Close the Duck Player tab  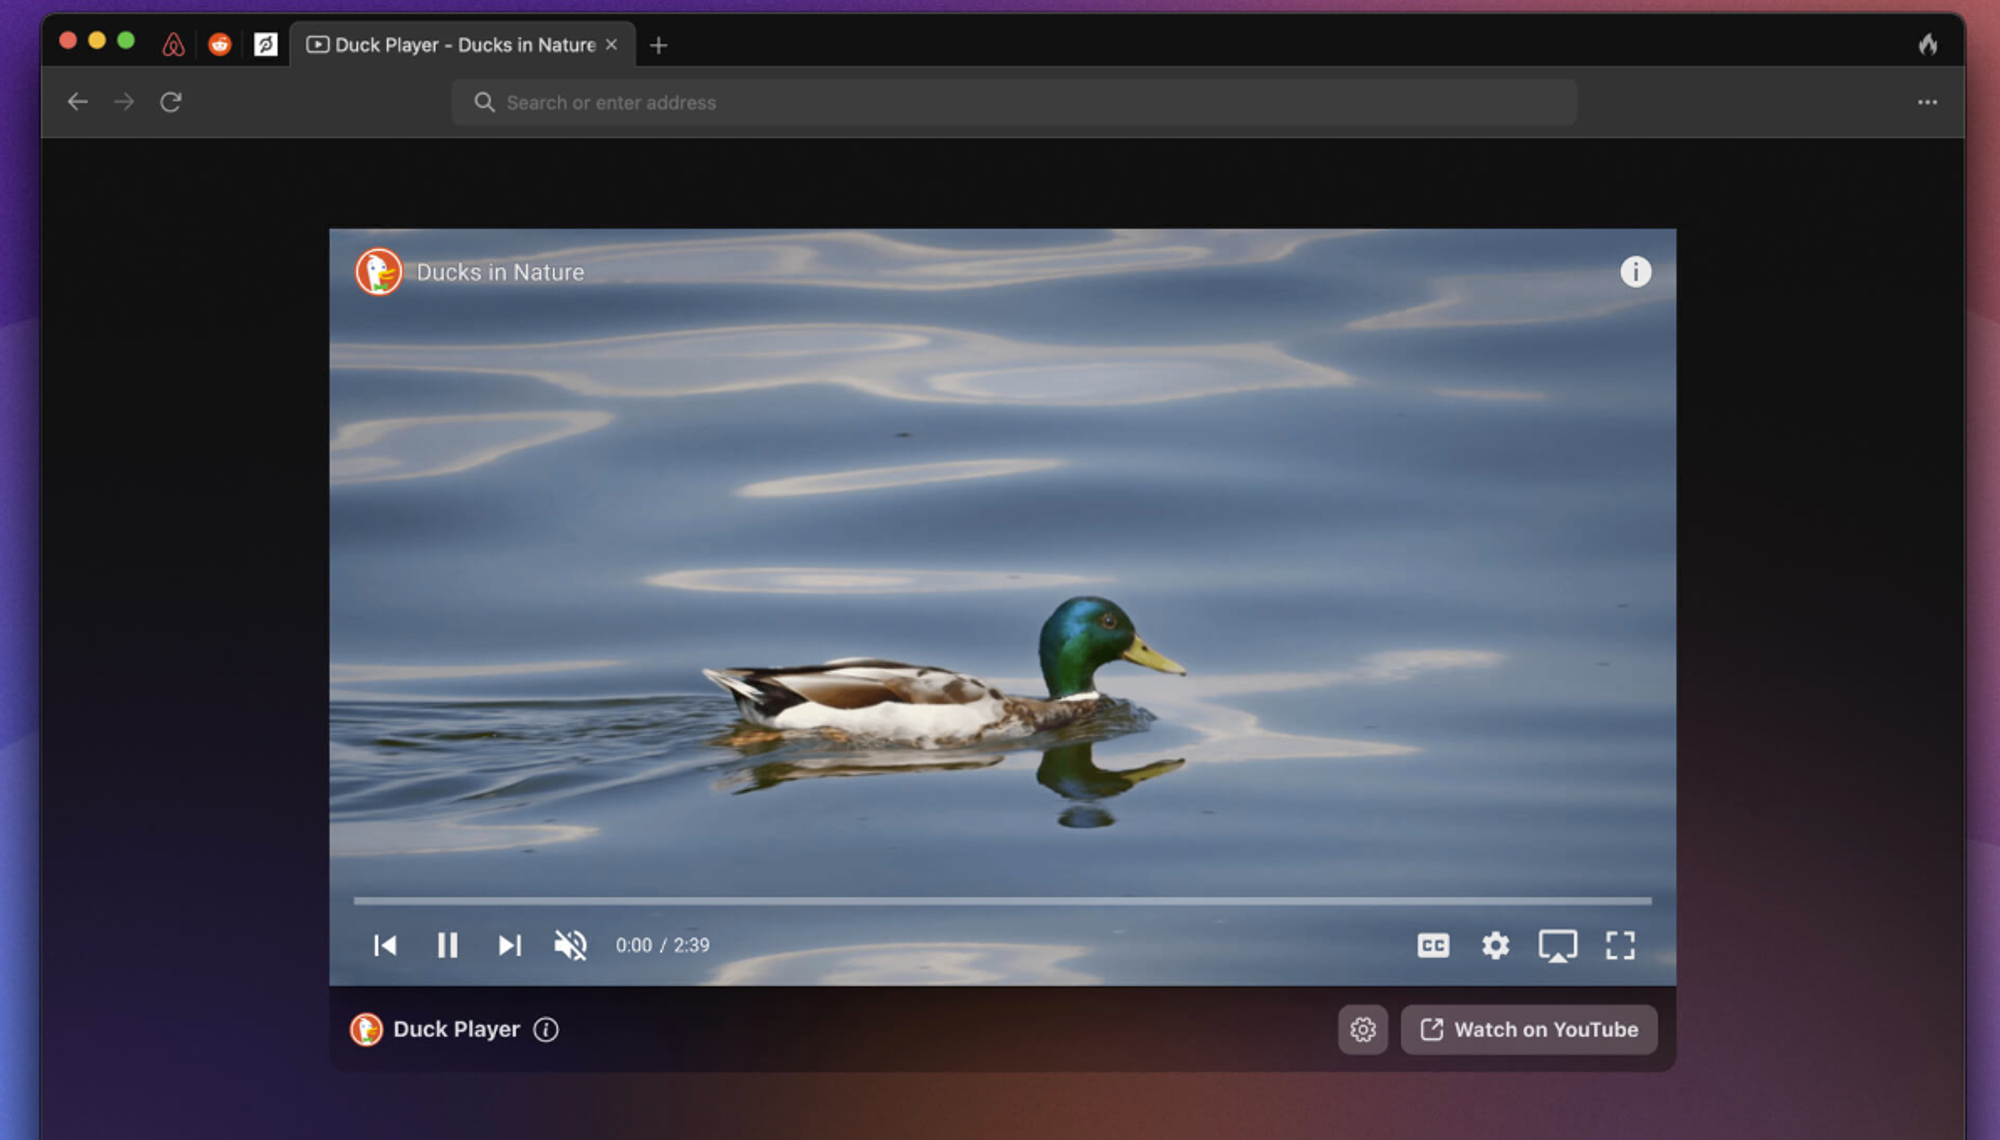click(611, 45)
